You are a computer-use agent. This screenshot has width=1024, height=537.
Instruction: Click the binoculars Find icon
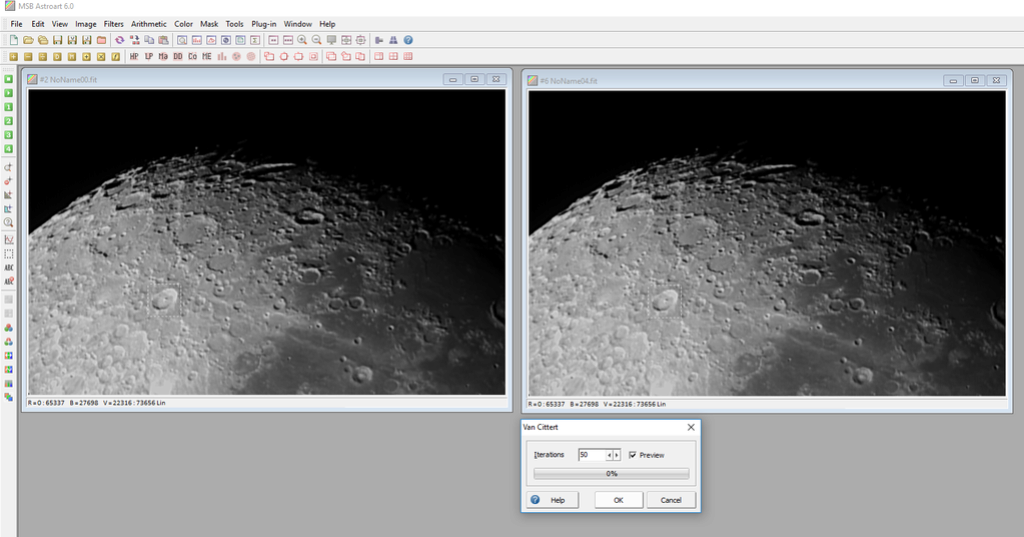(x=394, y=40)
